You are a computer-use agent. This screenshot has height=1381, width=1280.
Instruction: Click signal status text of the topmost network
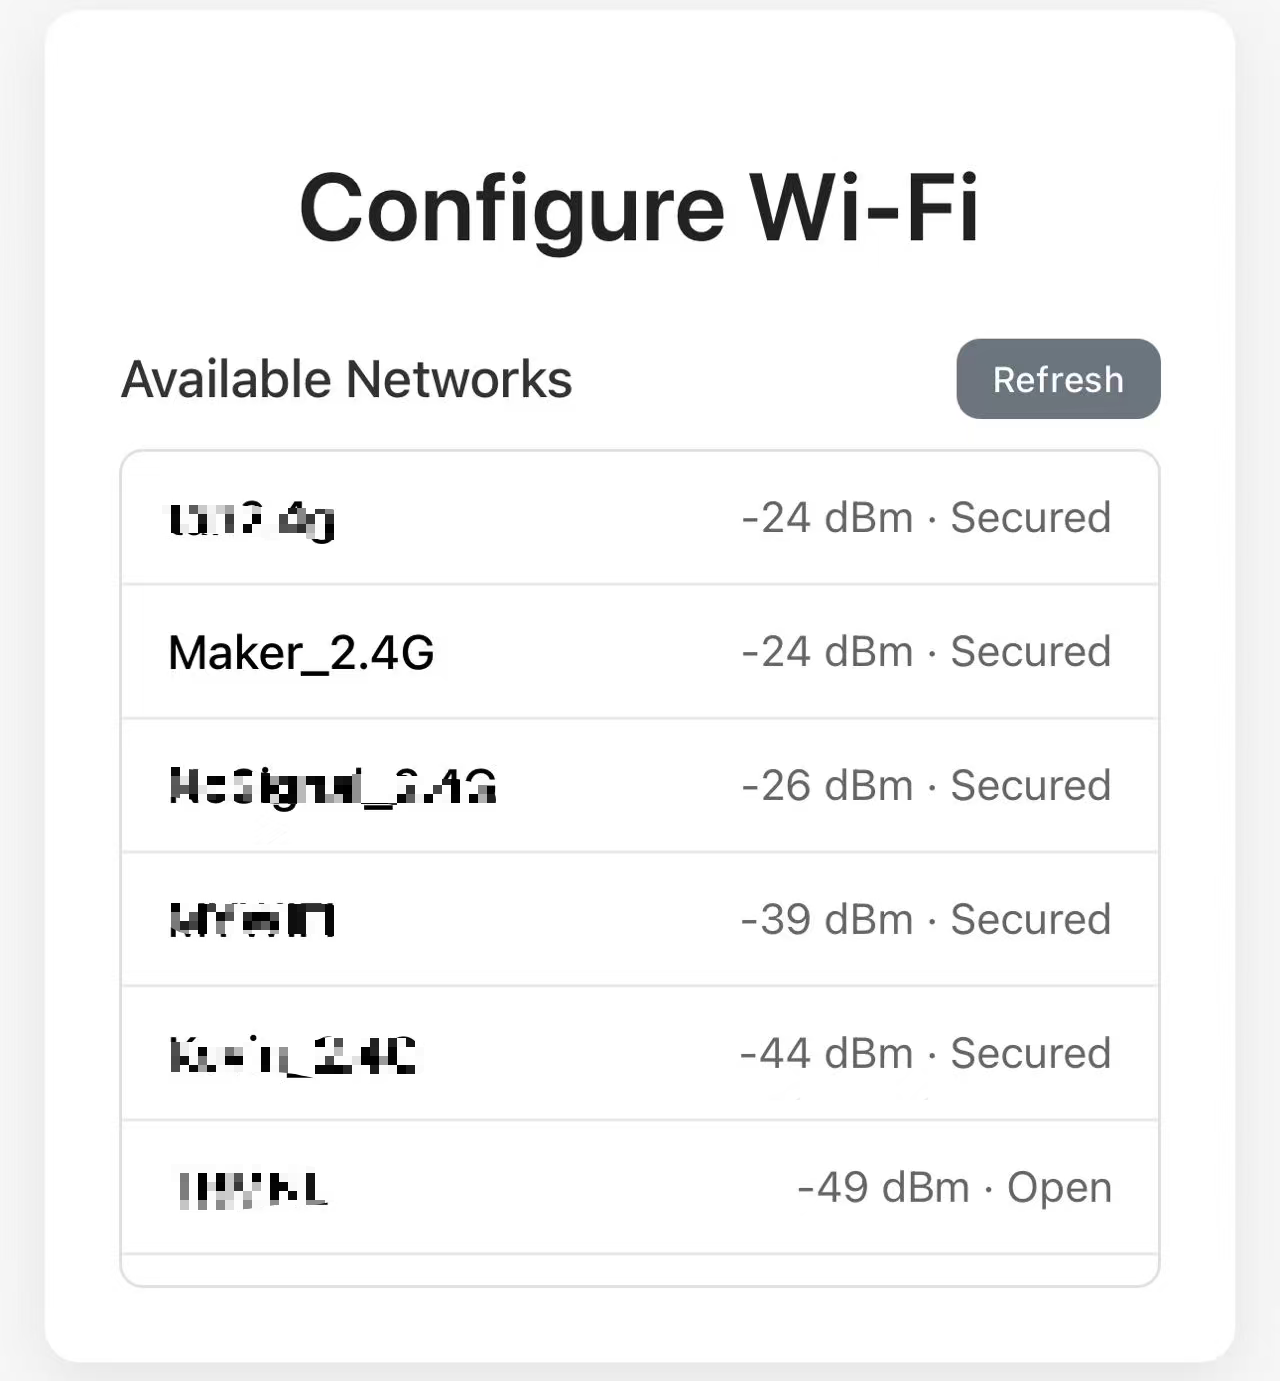(x=926, y=518)
